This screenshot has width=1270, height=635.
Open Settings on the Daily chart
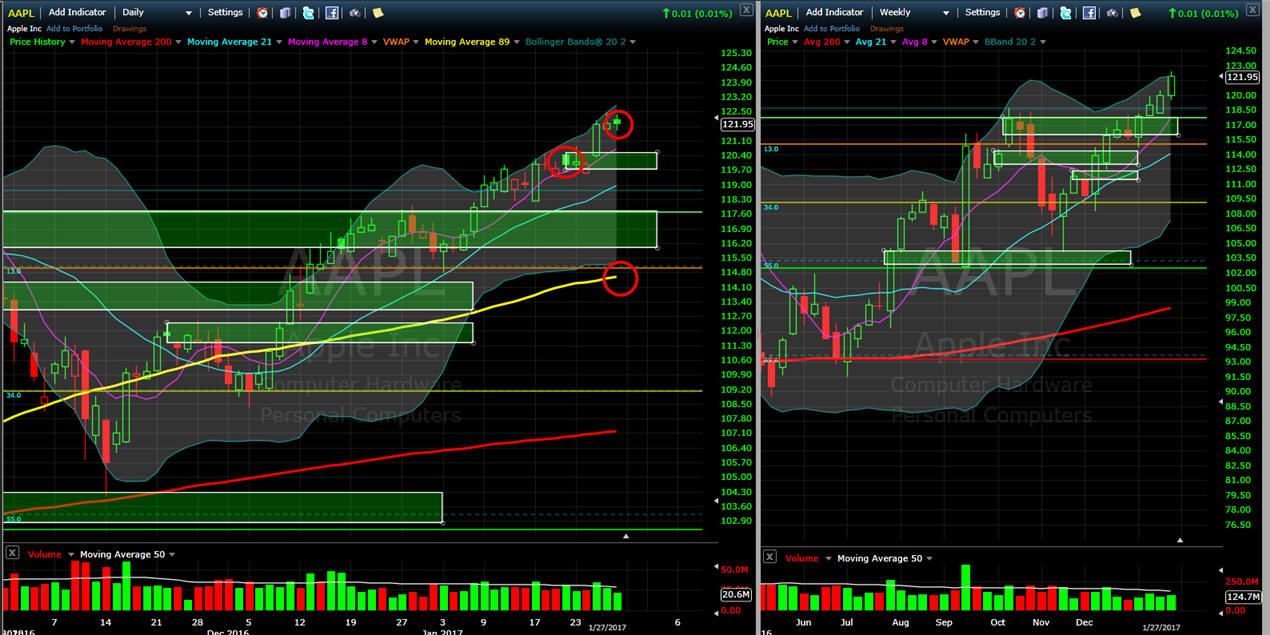click(225, 12)
